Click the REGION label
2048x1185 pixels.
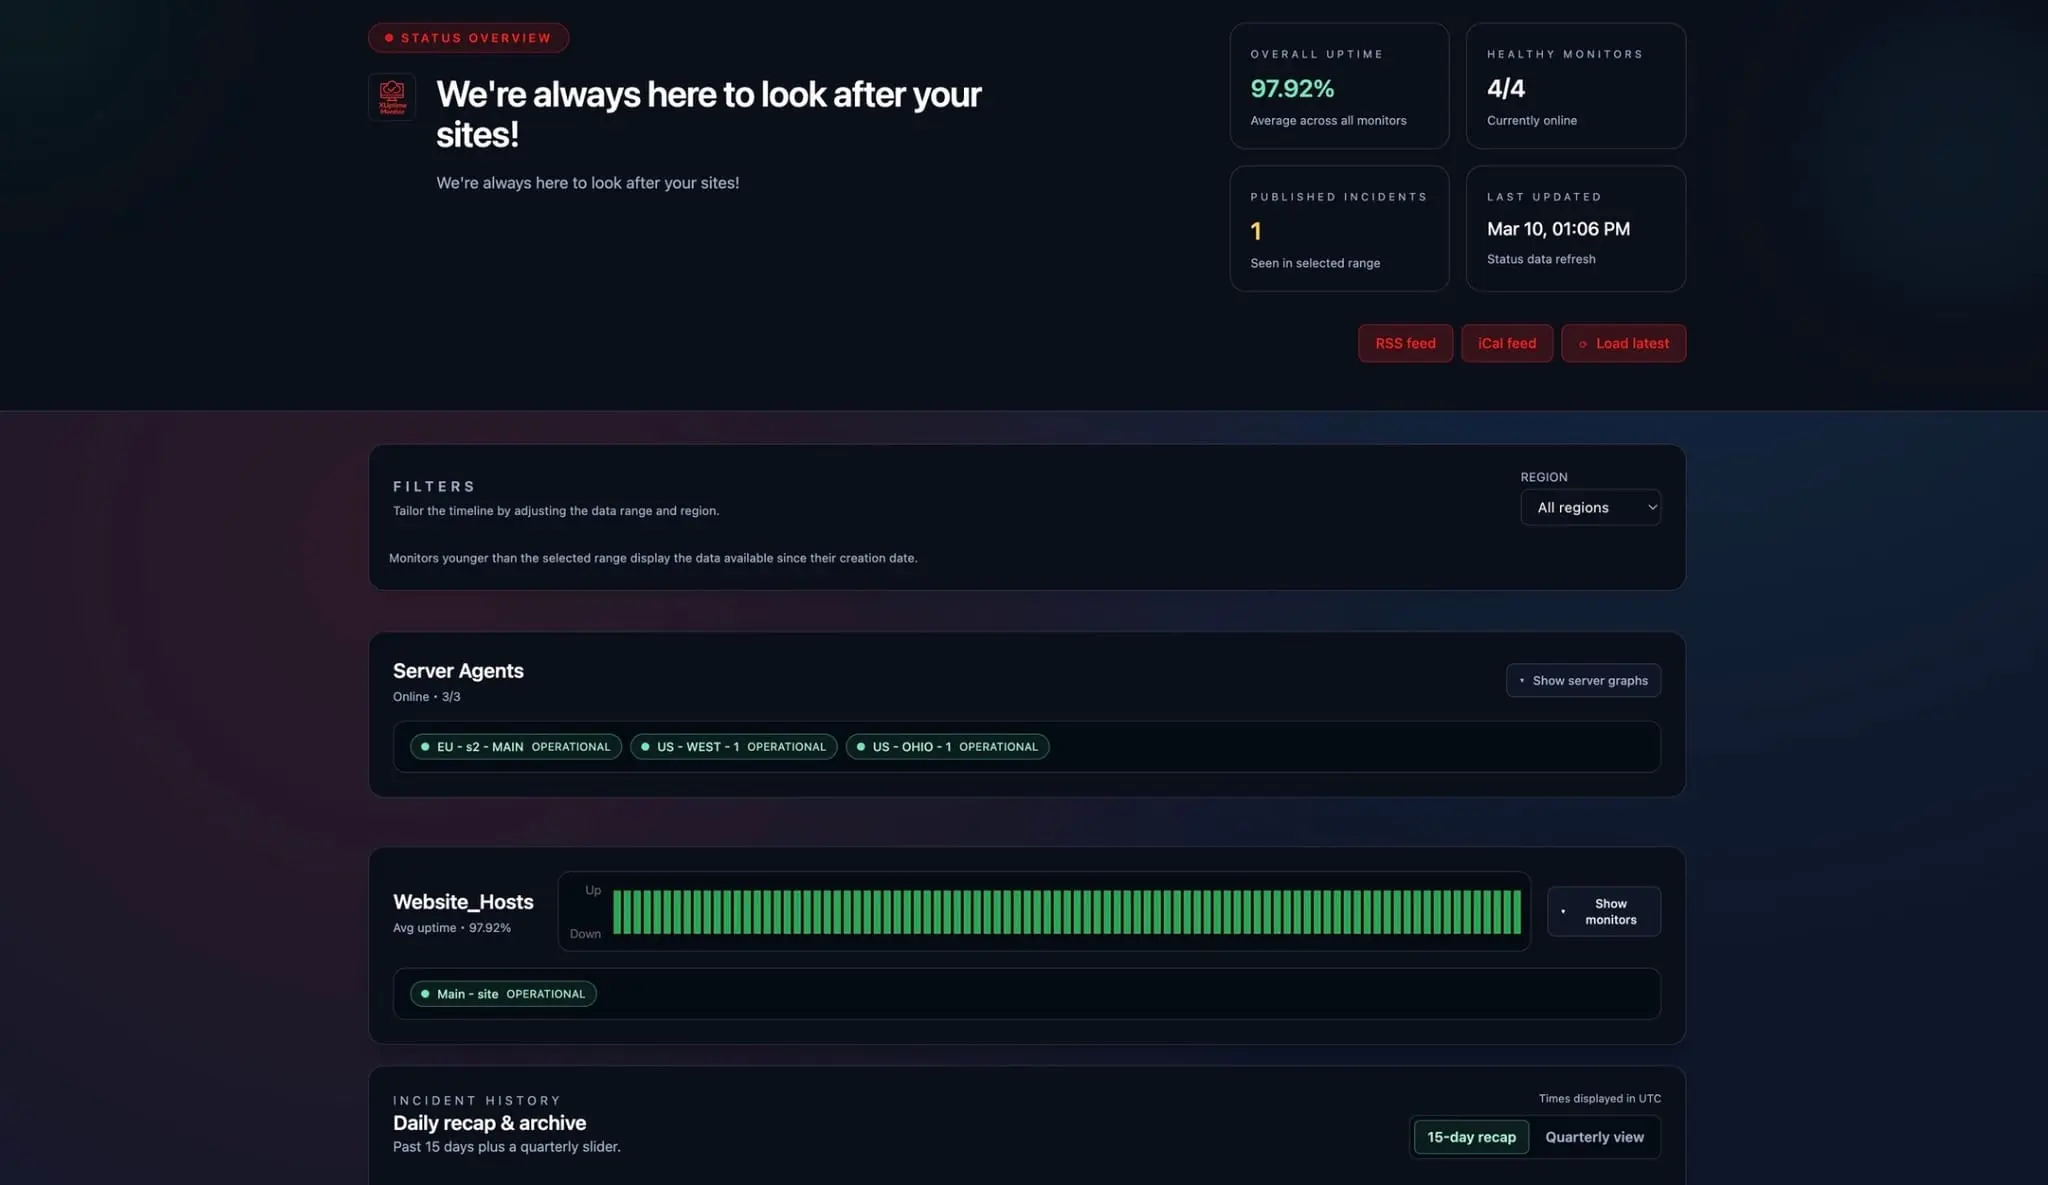tap(1544, 477)
